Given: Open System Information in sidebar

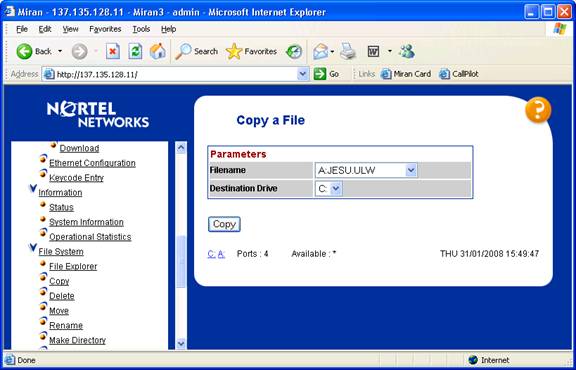Looking at the screenshot, I should 86,222.
